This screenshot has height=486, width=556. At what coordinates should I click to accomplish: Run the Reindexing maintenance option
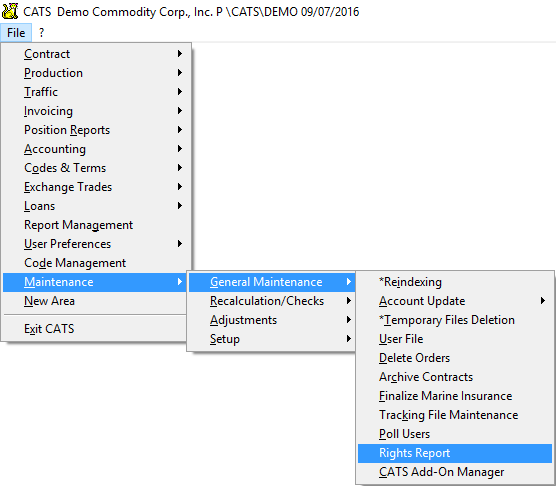click(x=455, y=282)
